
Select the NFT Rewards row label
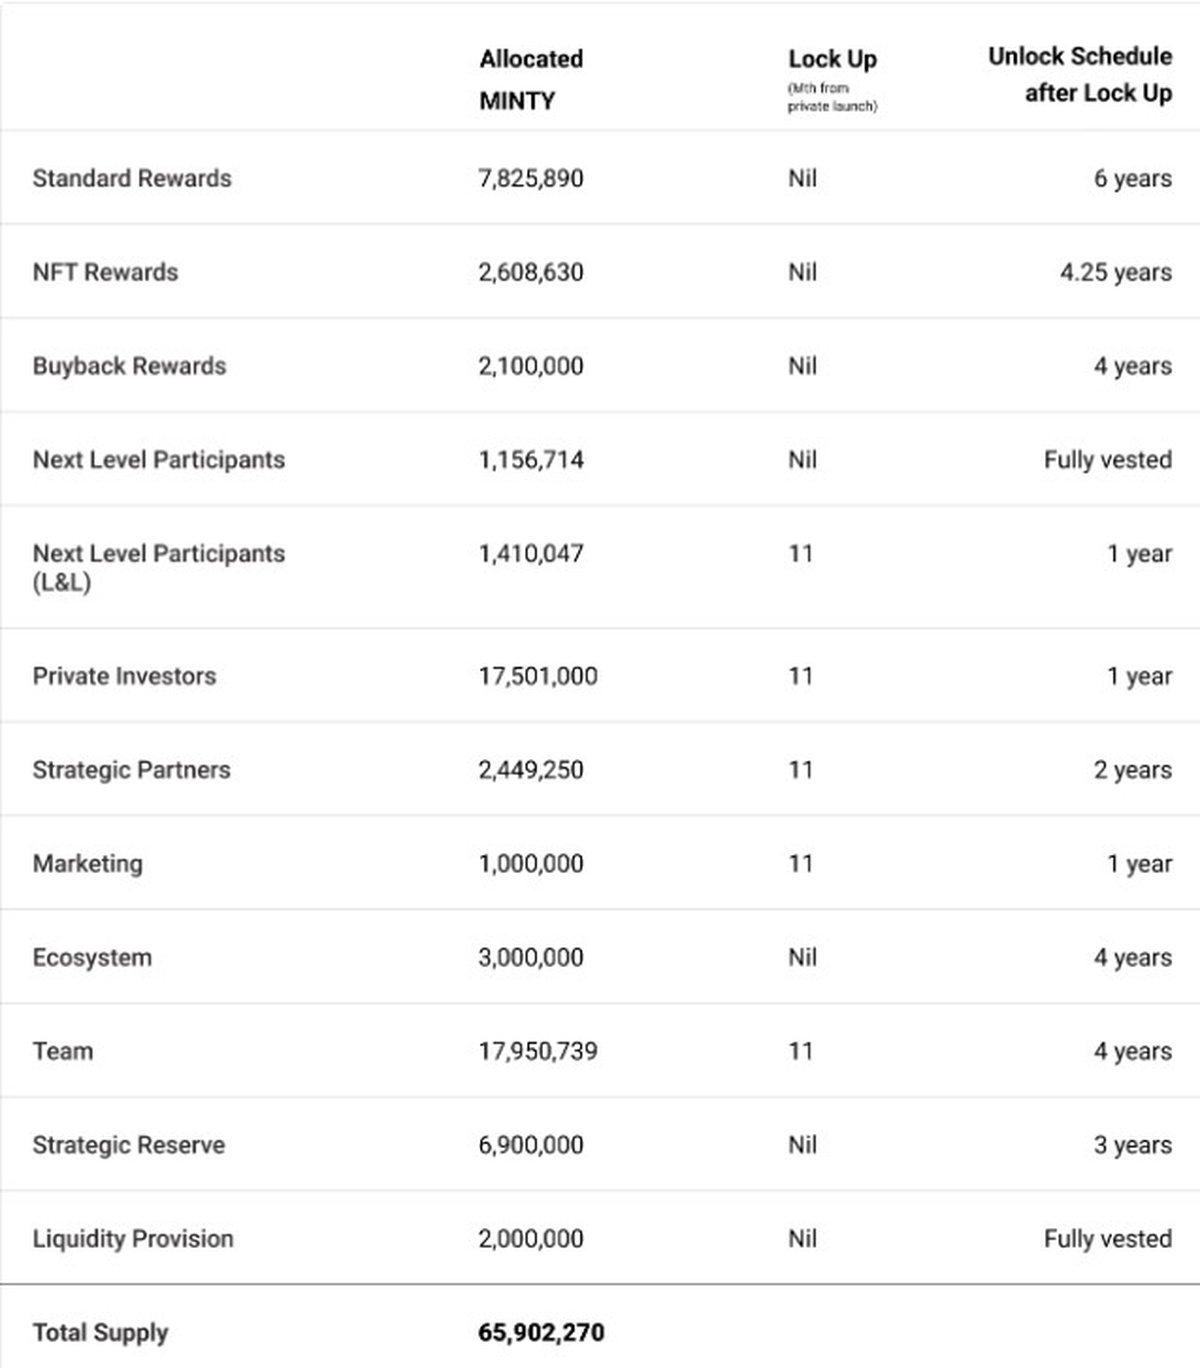(105, 272)
